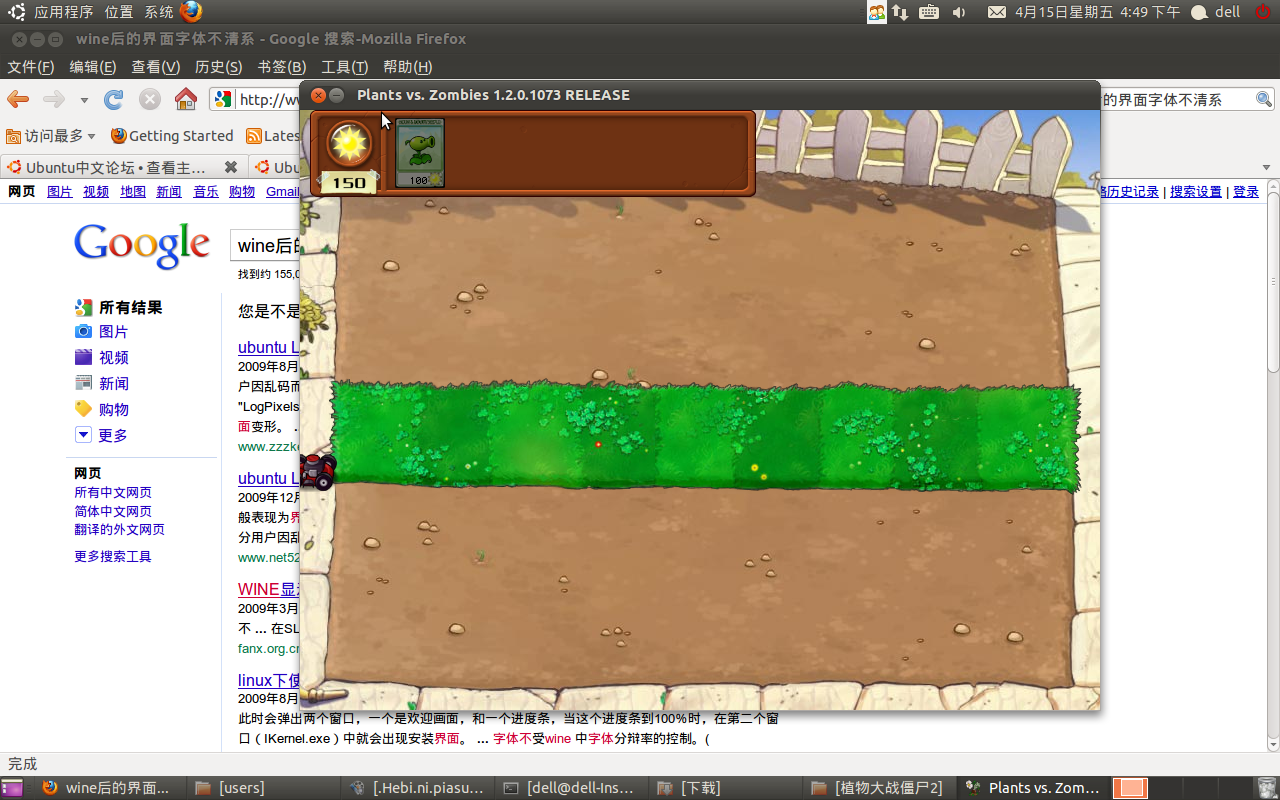This screenshot has height=800, width=1280.
Task: Click 简体中文网页 filter link
Action: pos(113,511)
